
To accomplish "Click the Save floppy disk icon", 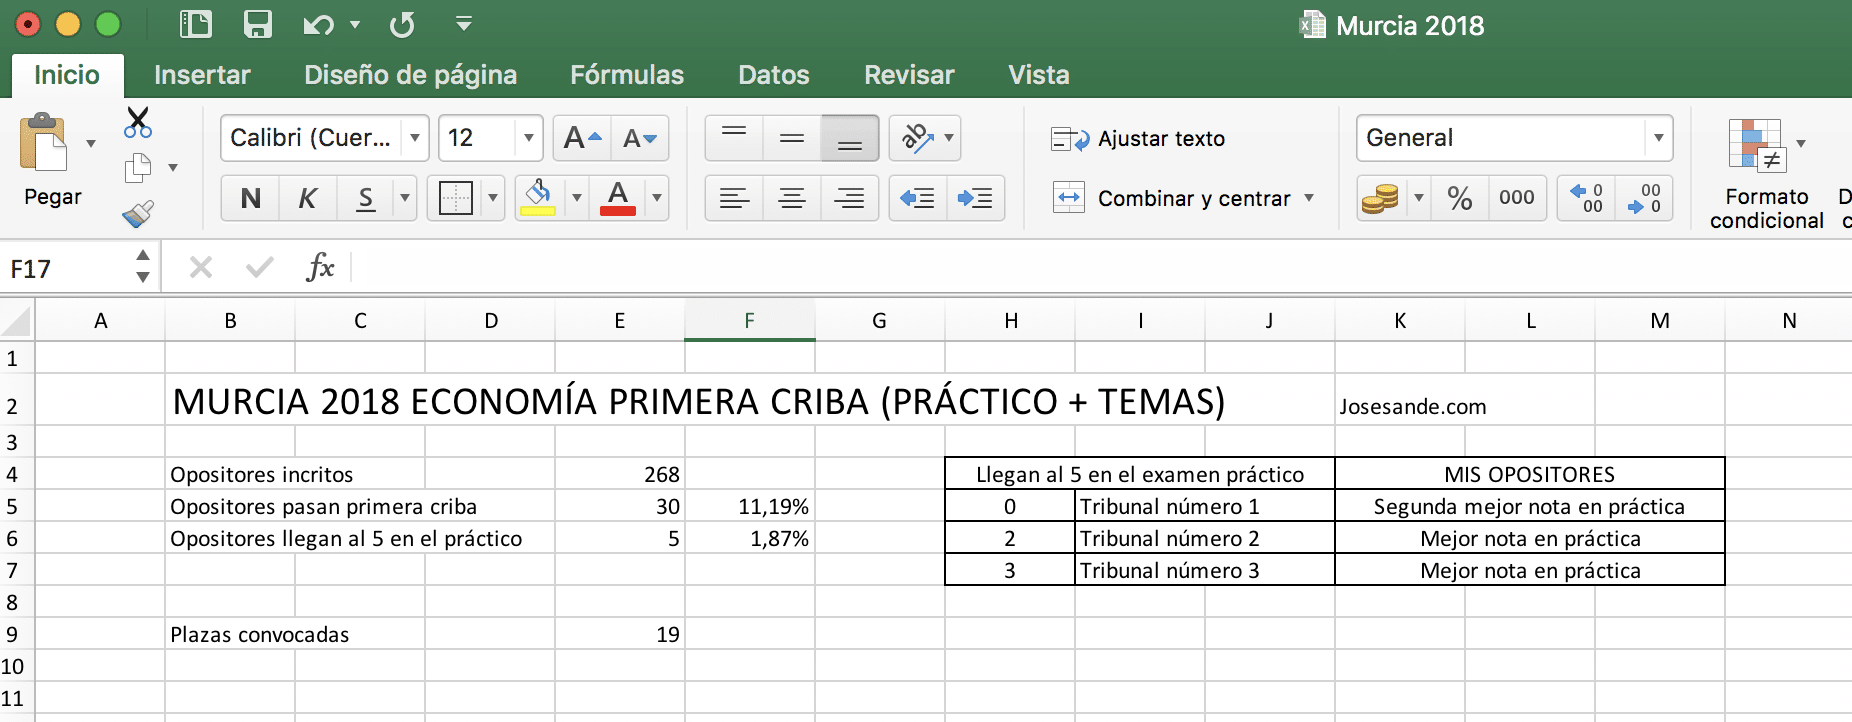I will [258, 25].
